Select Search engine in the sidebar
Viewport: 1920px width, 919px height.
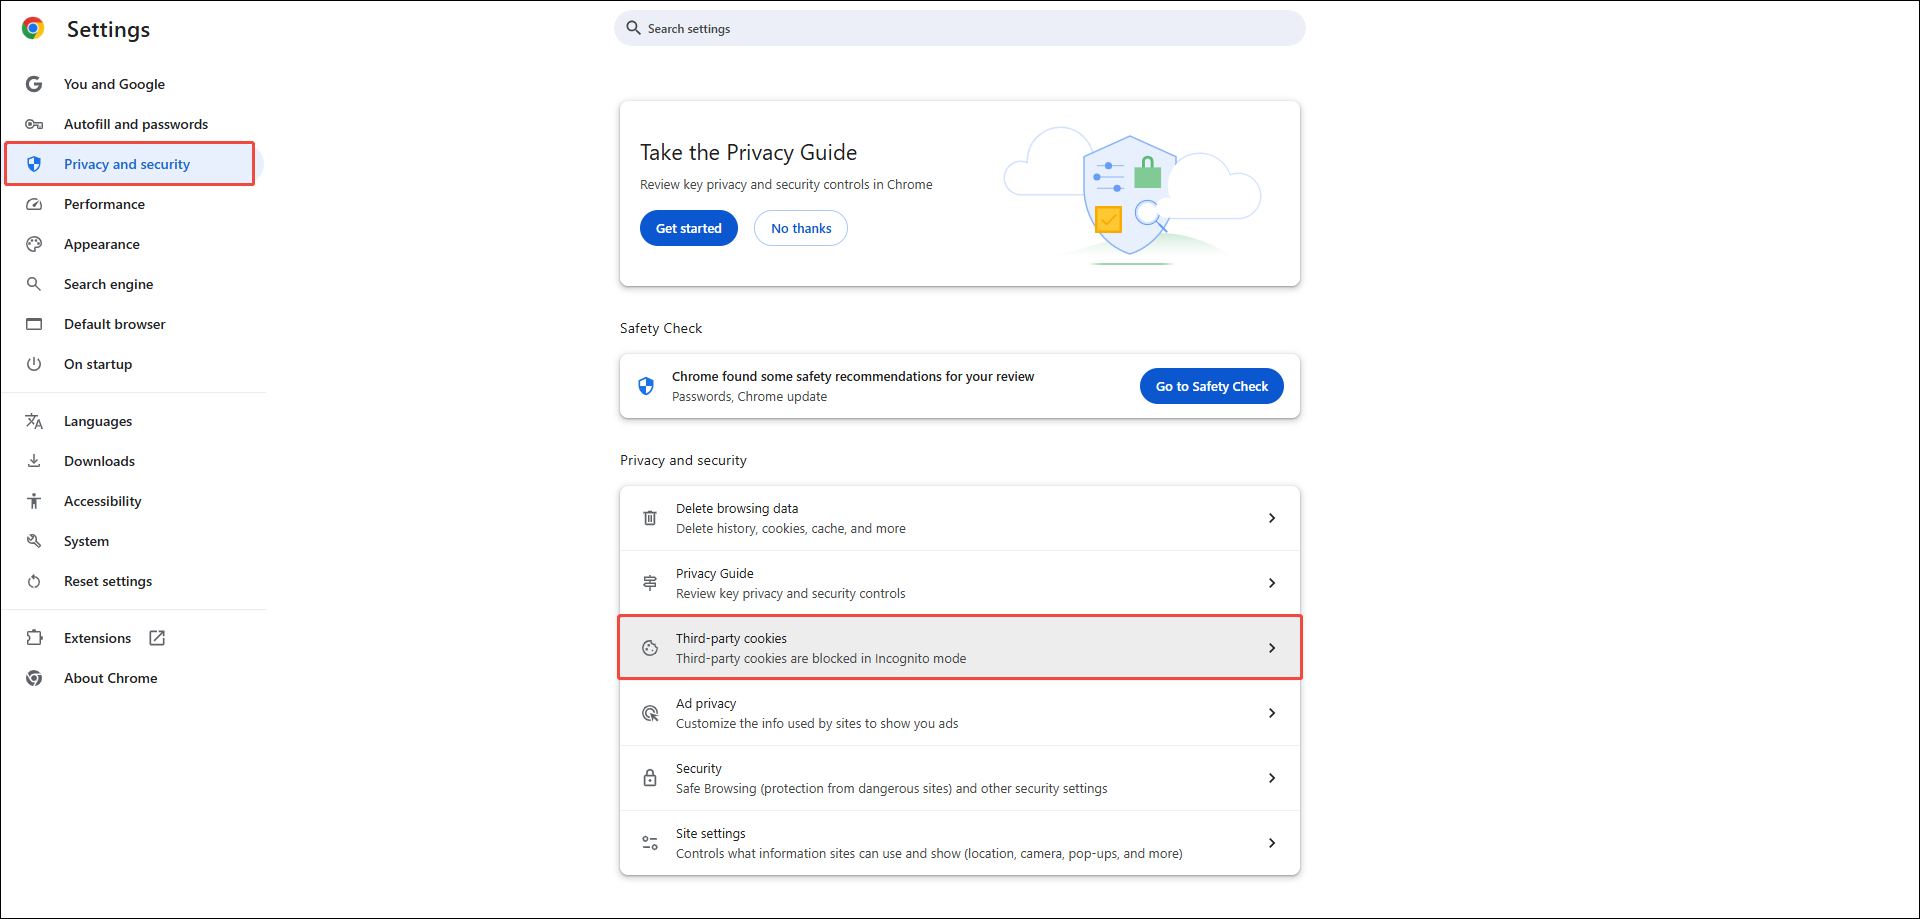pos(108,284)
